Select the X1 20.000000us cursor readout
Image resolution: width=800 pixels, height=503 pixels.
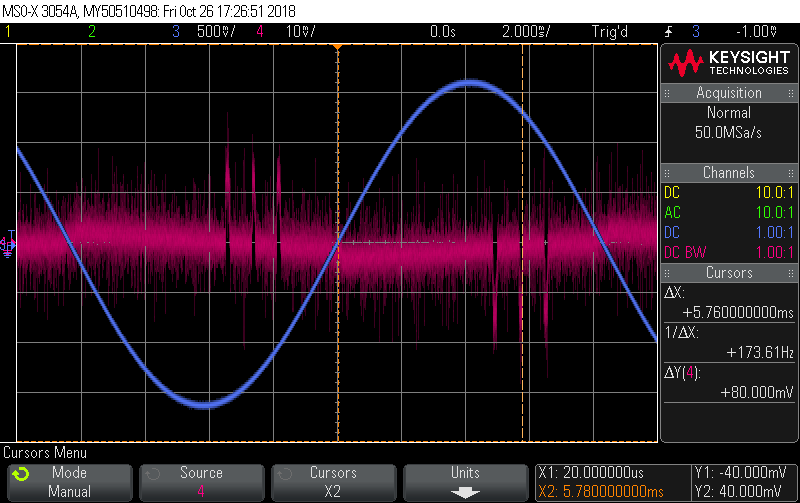pos(591,472)
